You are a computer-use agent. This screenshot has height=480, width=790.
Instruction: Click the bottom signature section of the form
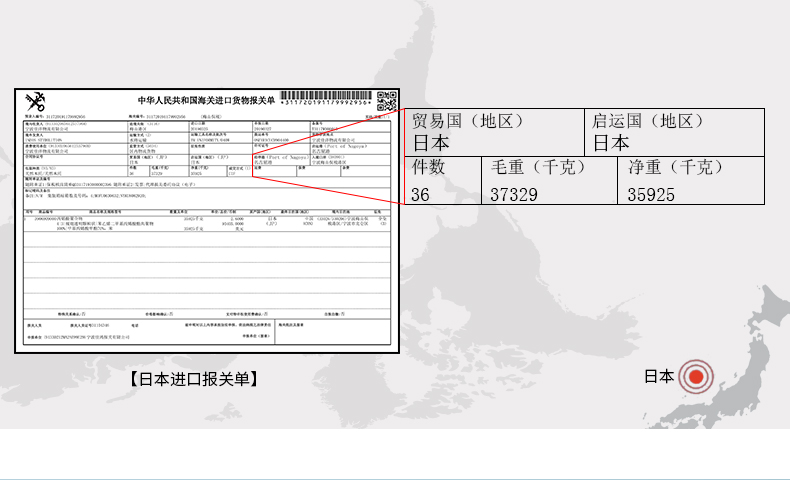[x=205, y=332]
